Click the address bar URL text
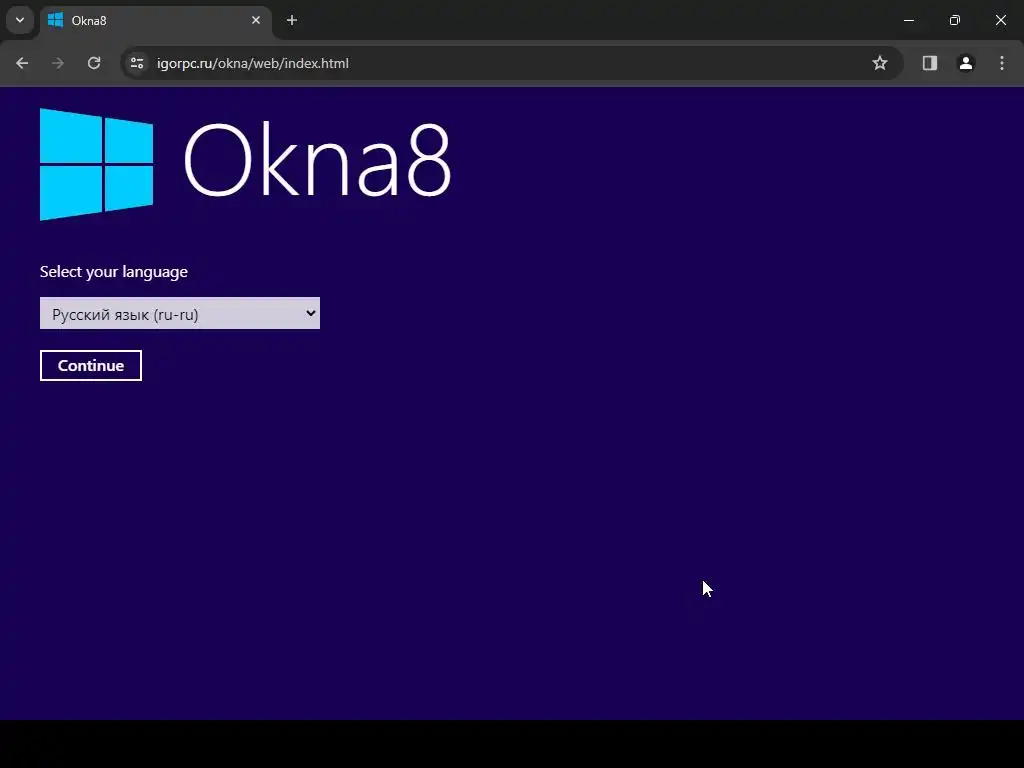The height and width of the screenshot is (768, 1024). (253, 63)
